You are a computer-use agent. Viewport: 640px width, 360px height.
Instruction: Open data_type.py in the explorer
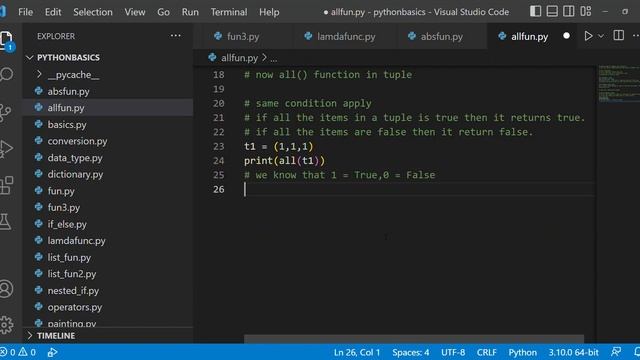click(75, 158)
